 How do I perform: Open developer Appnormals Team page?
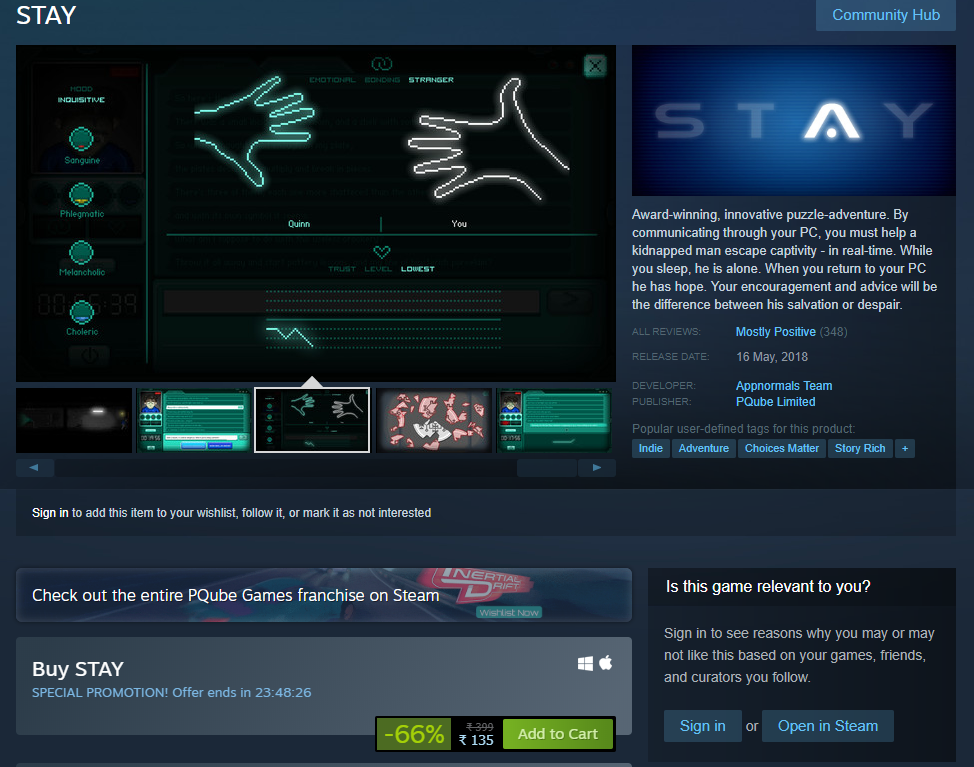click(784, 386)
